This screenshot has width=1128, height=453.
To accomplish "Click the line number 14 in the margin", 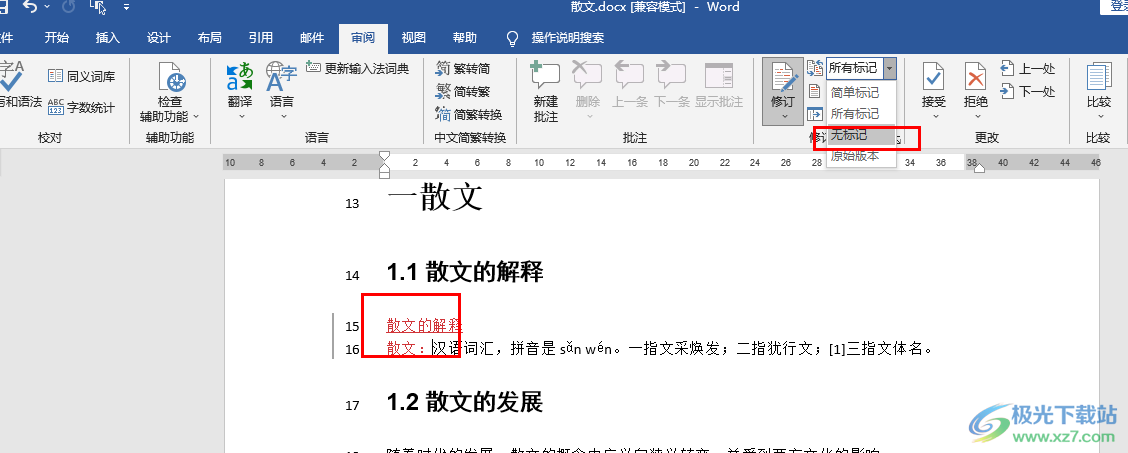I will pyautogui.click(x=352, y=275).
